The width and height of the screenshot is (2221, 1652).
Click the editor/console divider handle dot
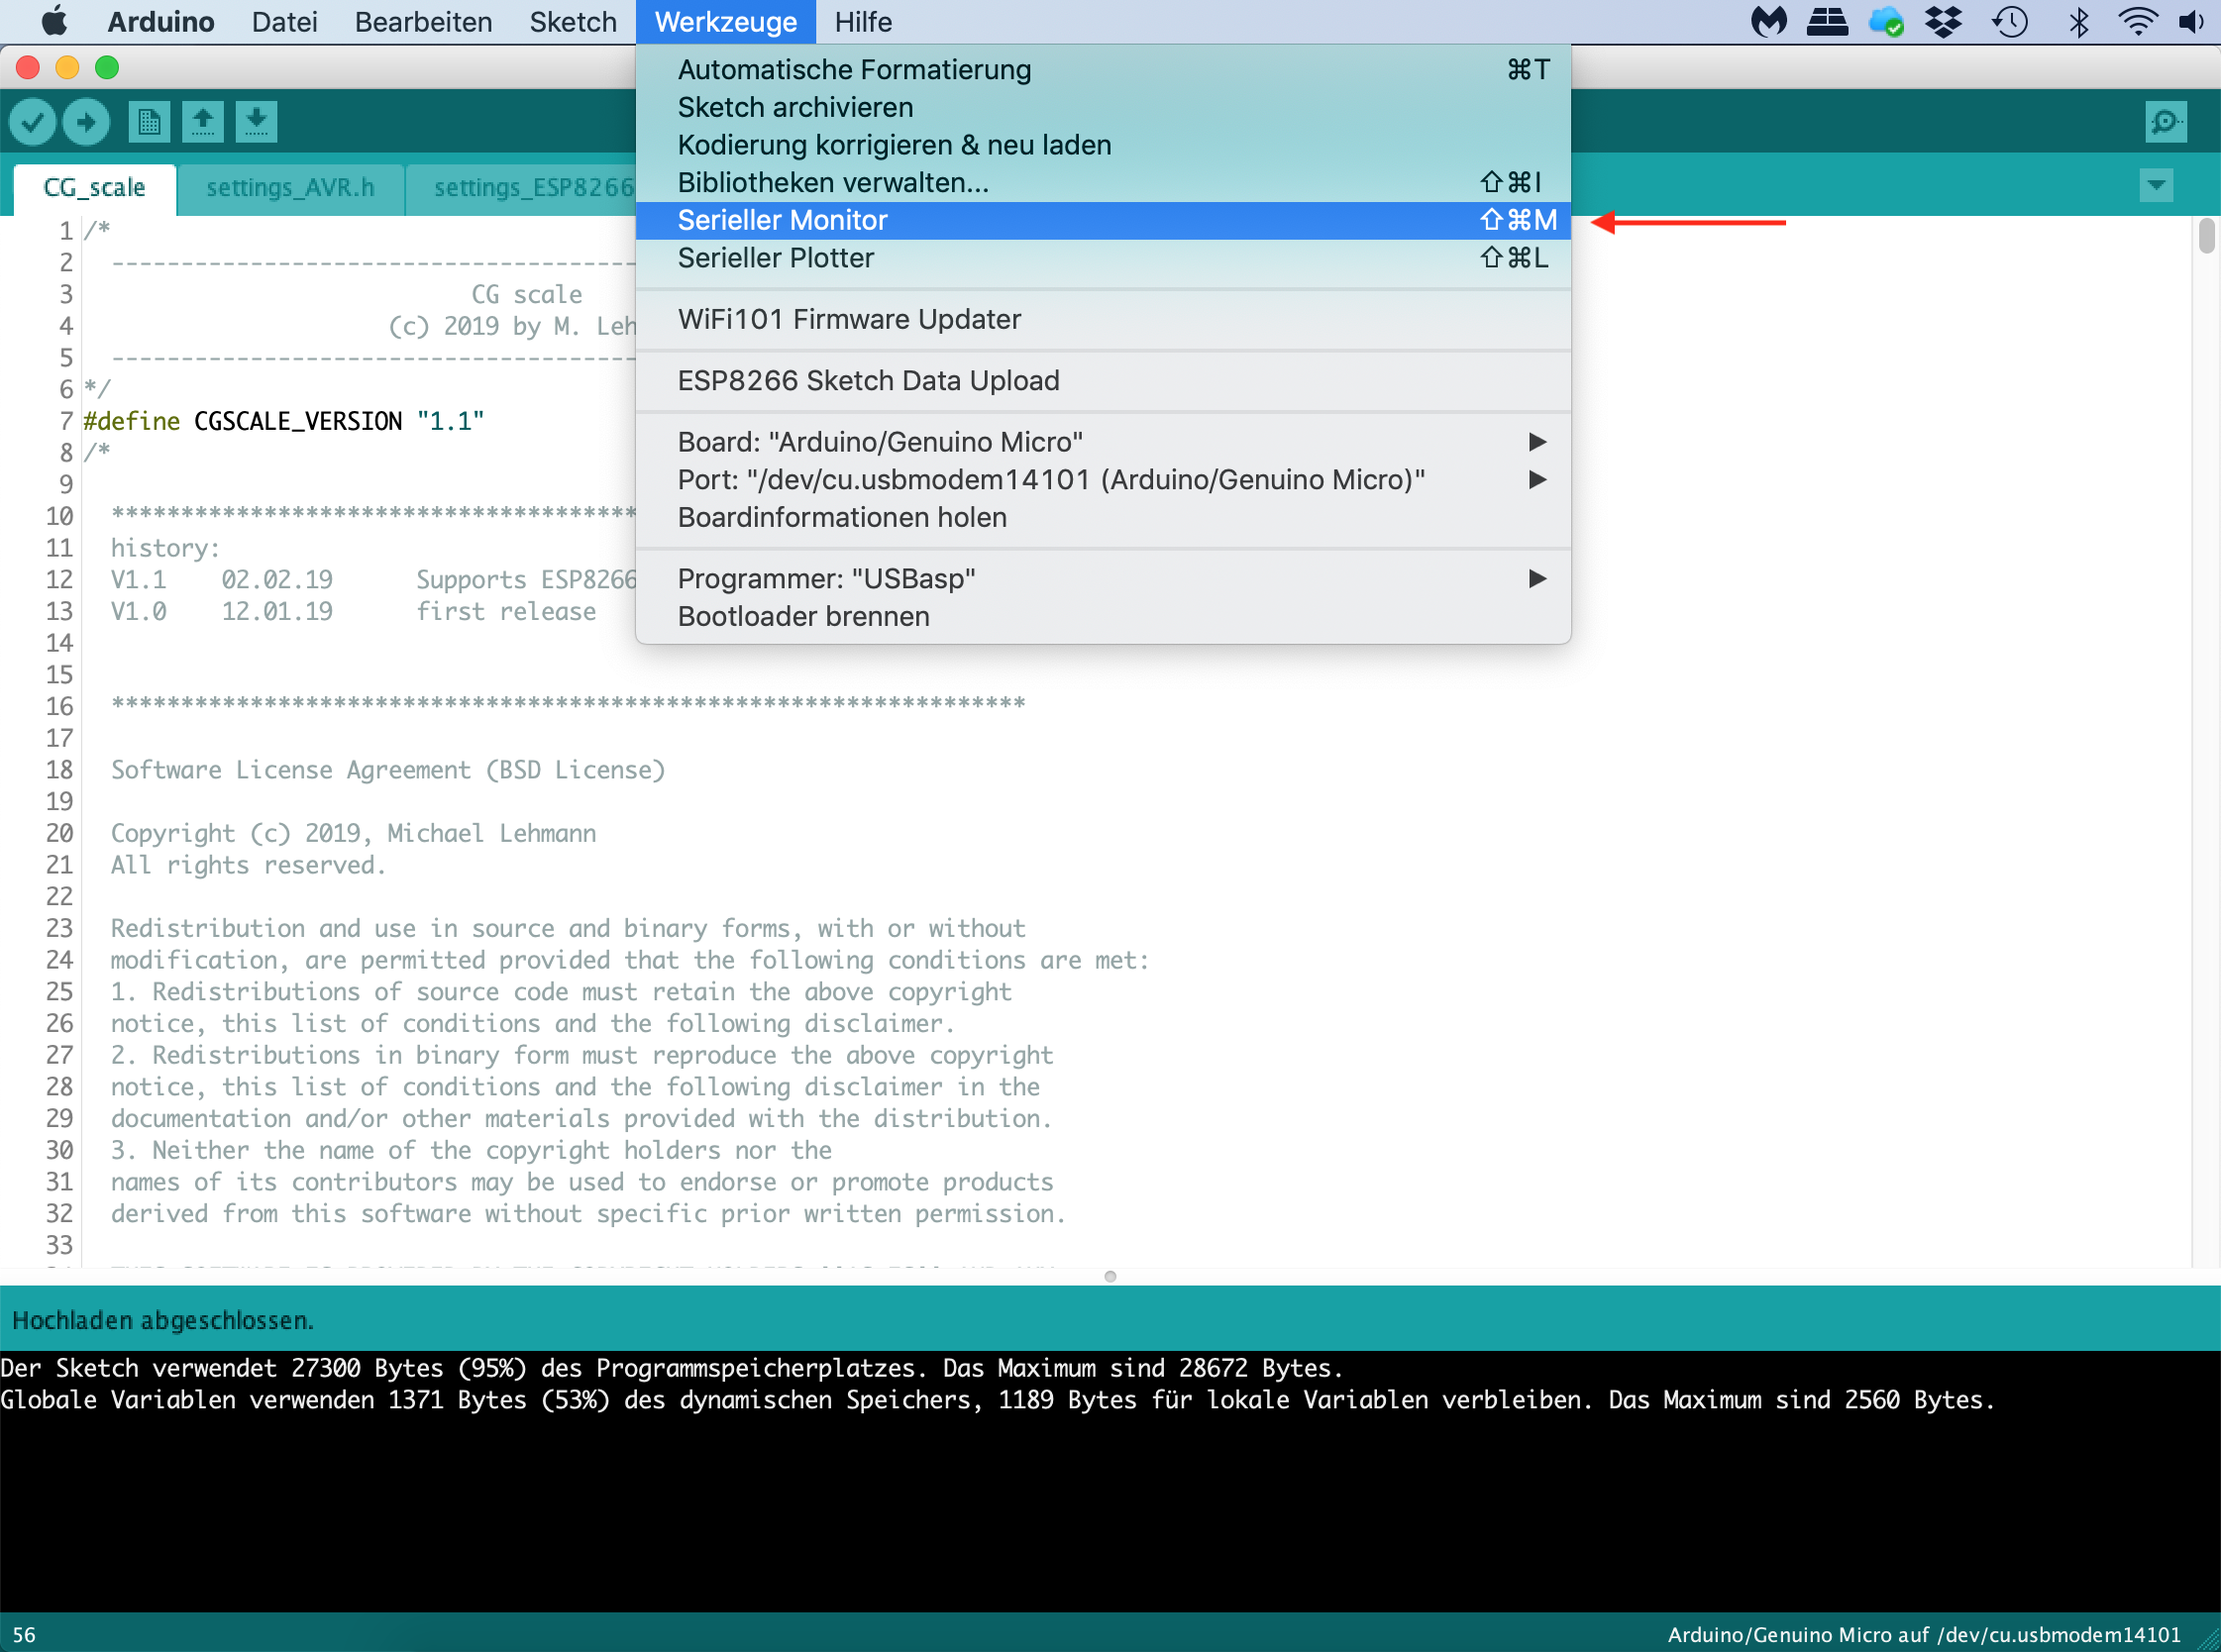1110,1277
